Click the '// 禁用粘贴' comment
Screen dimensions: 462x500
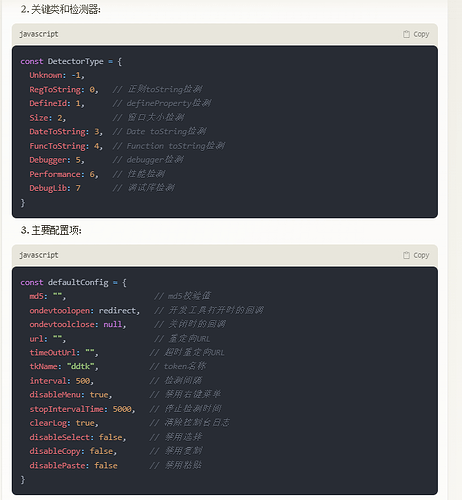point(176,465)
